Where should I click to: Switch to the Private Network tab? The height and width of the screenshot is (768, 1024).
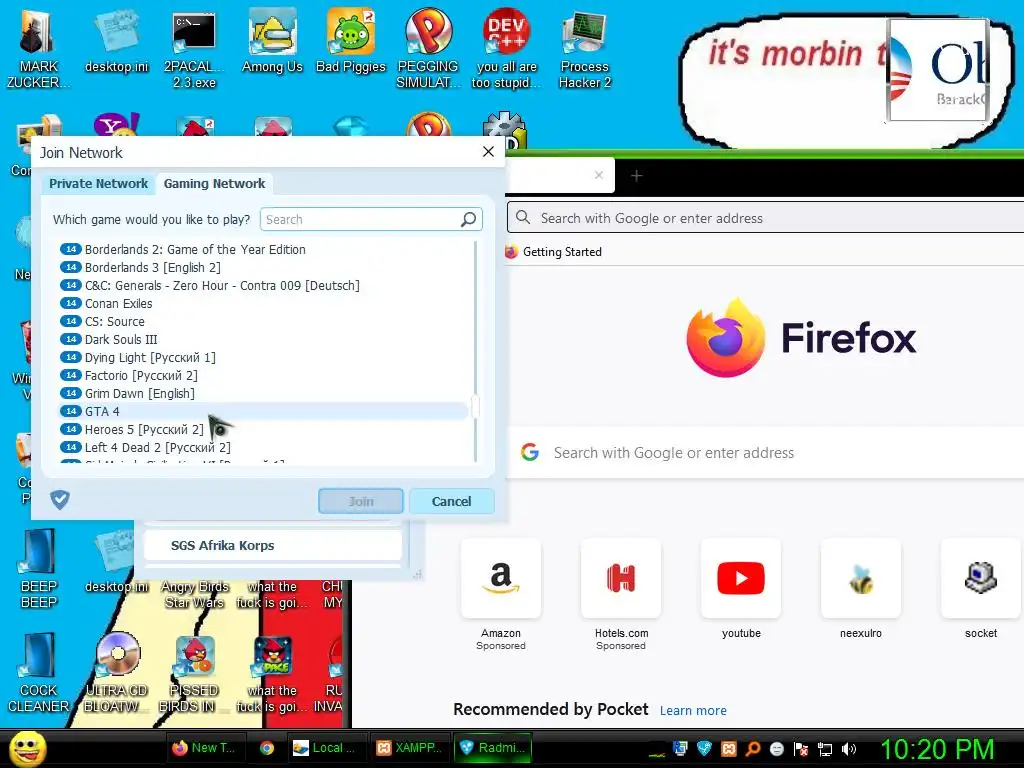(x=99, y=184)
